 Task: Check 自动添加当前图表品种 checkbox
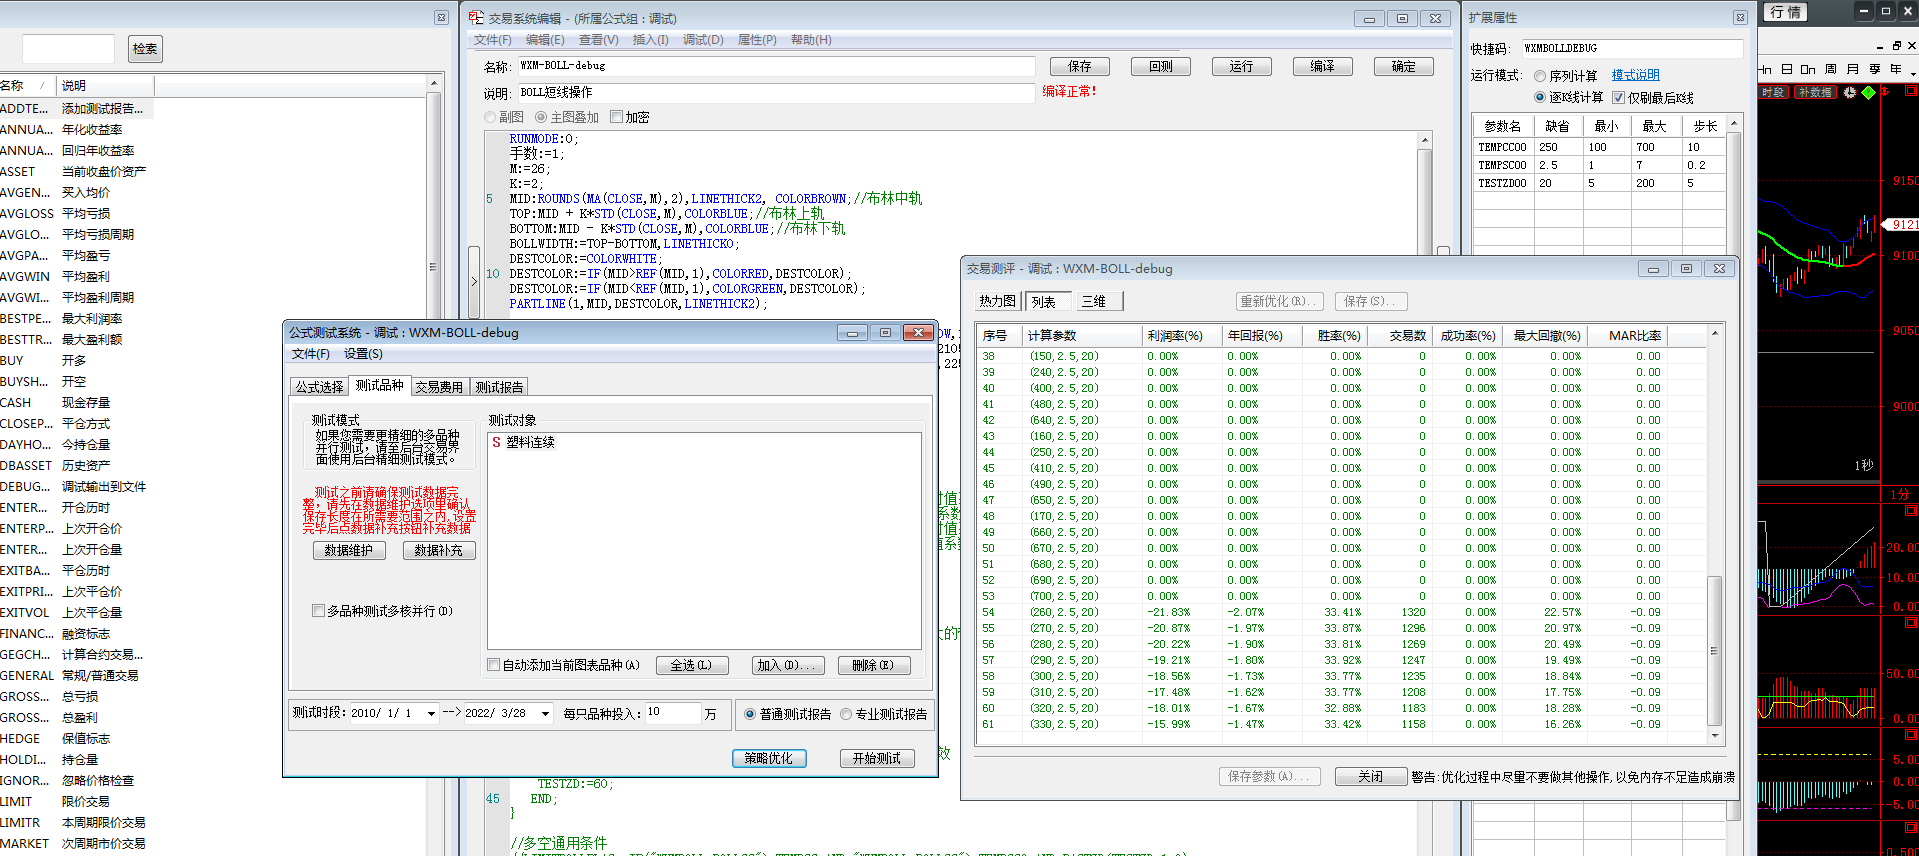tap(494, 665)
